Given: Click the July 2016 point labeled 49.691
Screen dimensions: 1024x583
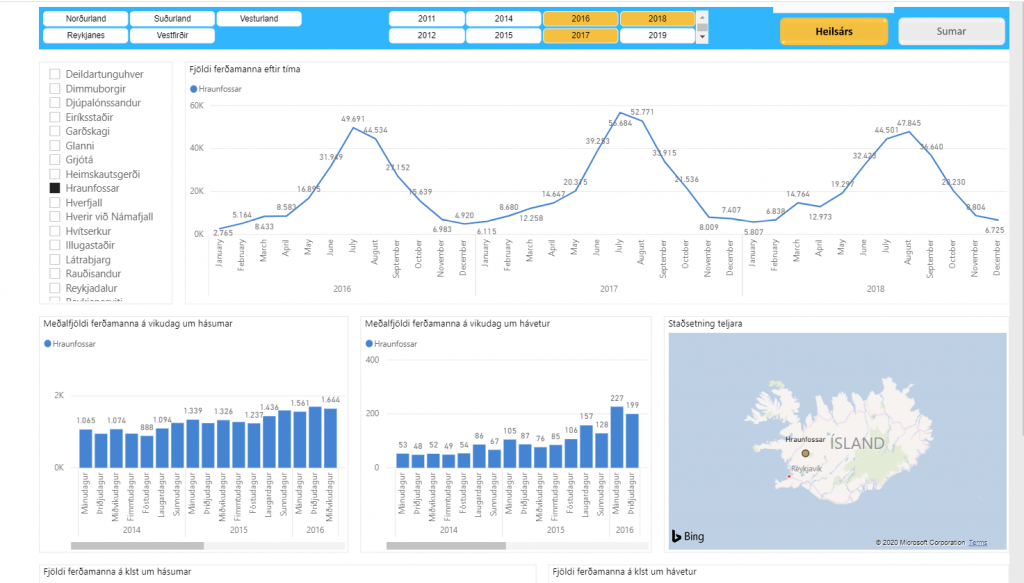Looking at the screenshot, I should pos(353,128).
